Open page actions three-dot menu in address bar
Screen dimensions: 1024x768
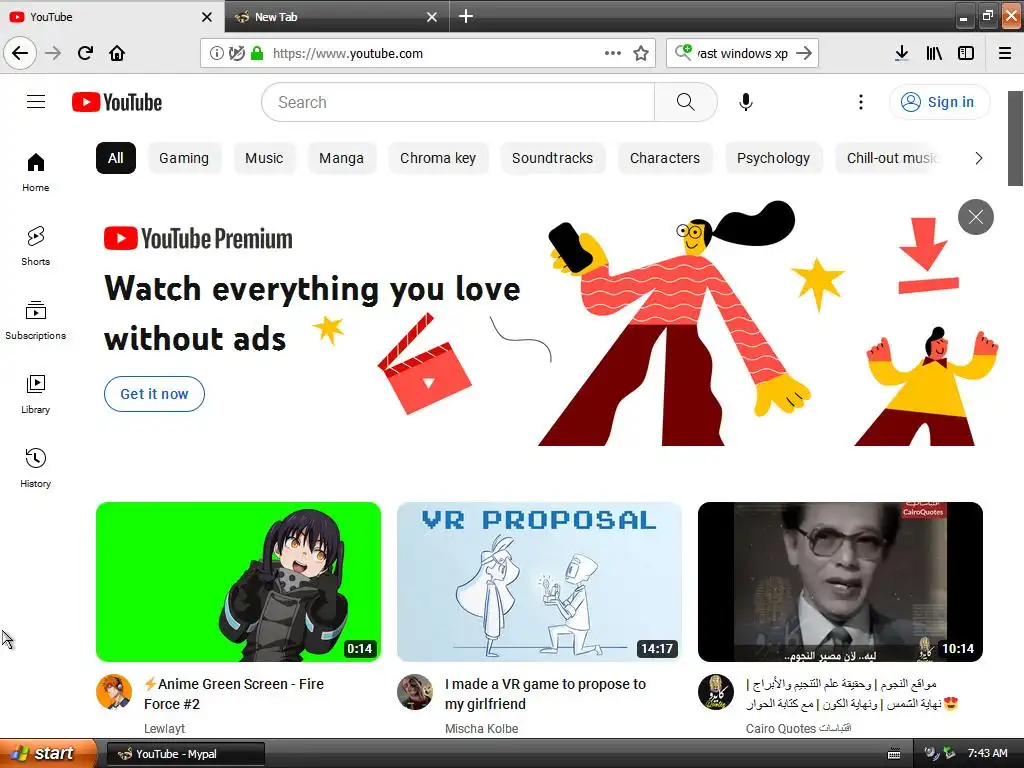tap(613, 53)
